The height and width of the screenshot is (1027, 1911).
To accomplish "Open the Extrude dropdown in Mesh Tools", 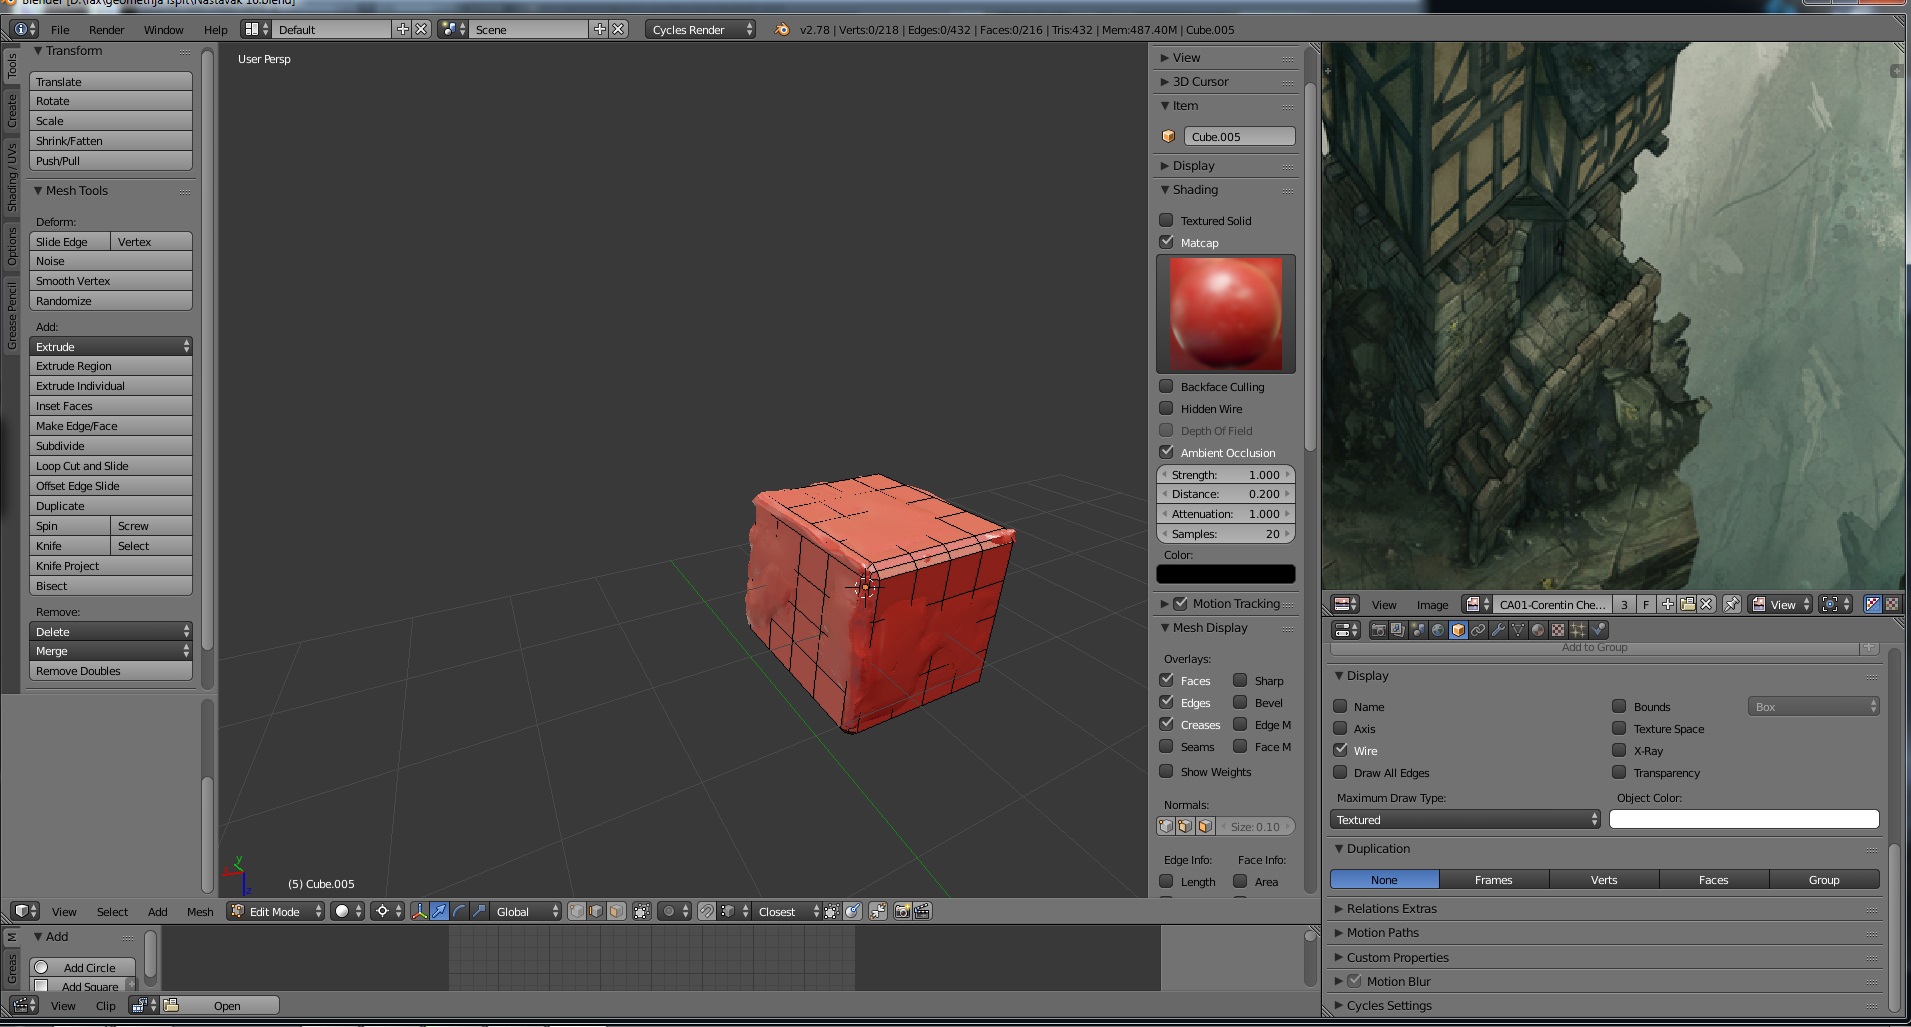I will pos(110,346).
